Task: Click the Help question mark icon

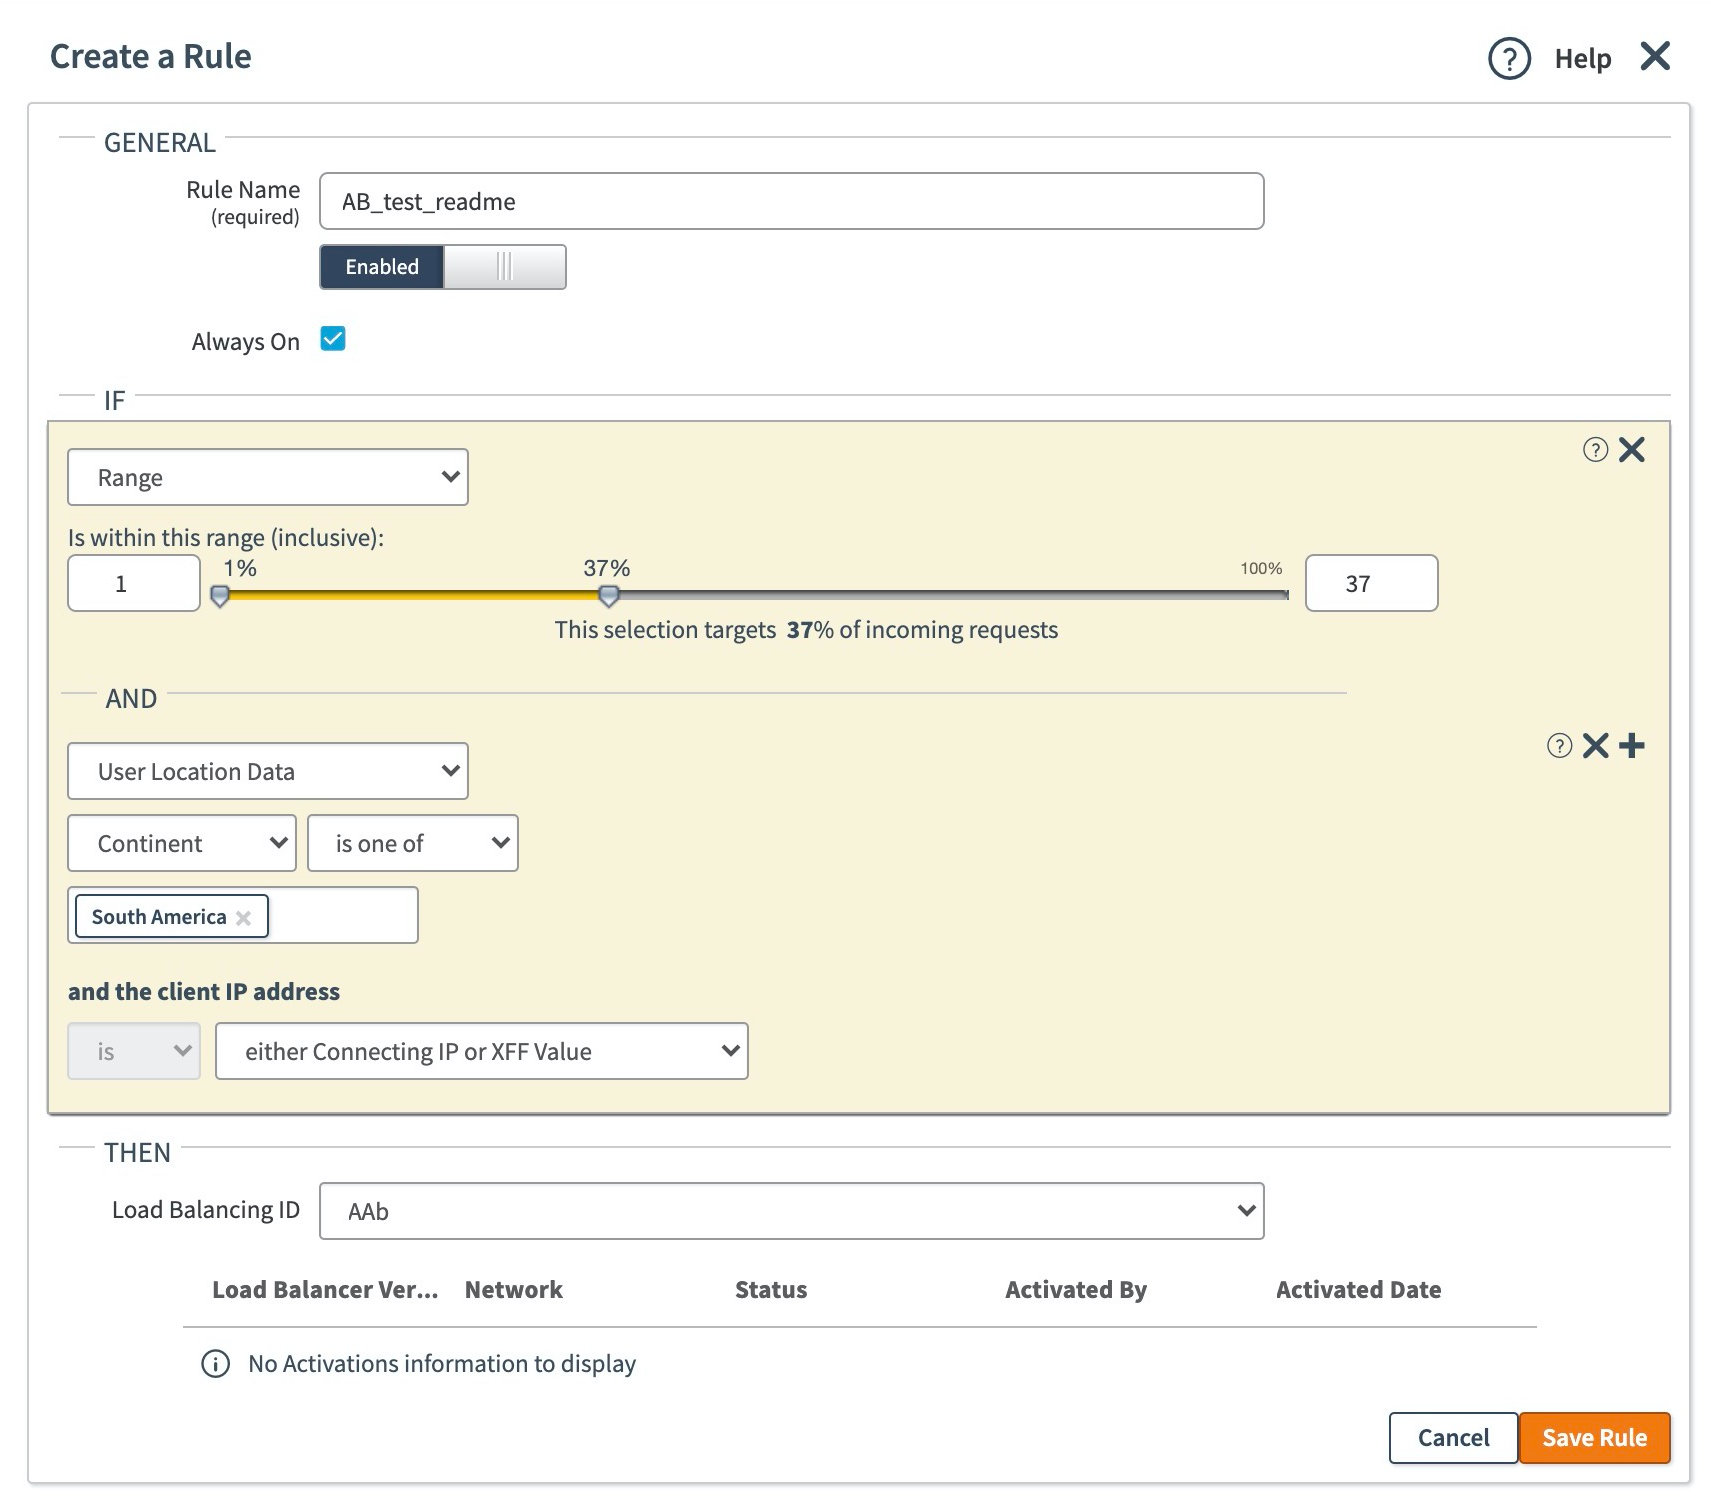Action: tap(1508, 58)
